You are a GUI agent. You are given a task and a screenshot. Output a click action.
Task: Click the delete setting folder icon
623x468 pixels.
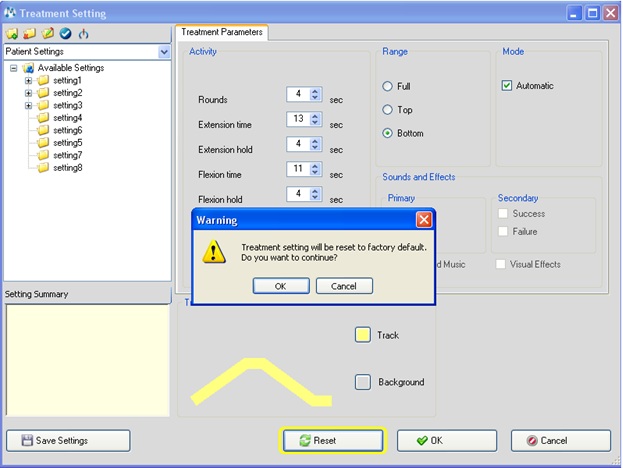(30, 33)
